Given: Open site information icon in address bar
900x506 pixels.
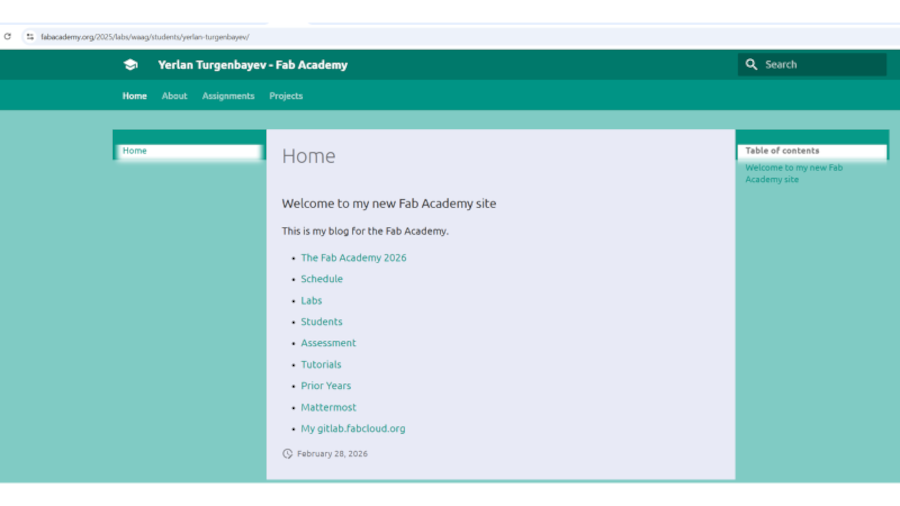Looking at the screenshot, I should [x=30, y=37].
